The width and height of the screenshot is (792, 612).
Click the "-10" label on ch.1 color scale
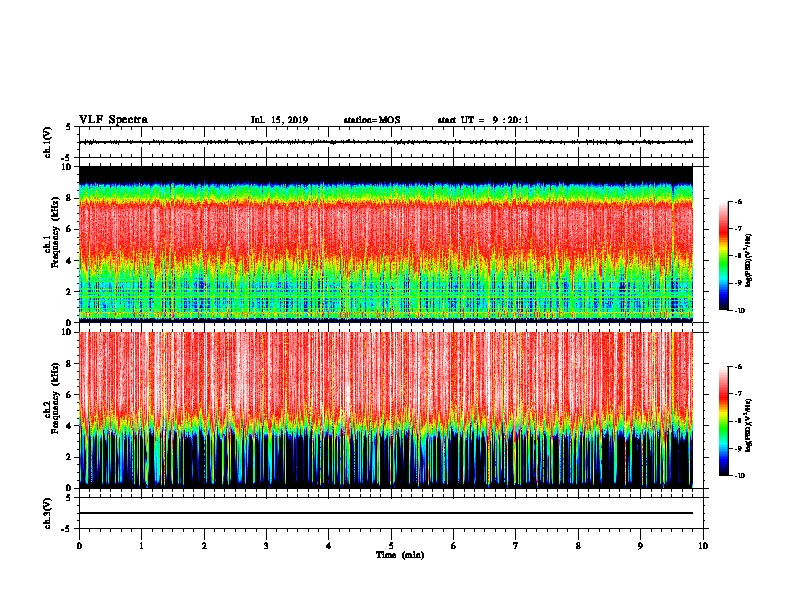point(739,311)
